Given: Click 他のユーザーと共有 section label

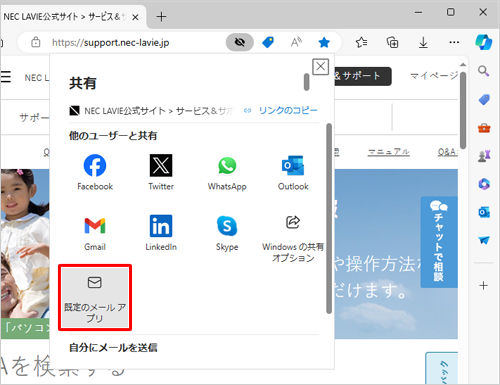Looking at the screenshot, I should pyautogui.click(x=113, y=136).
